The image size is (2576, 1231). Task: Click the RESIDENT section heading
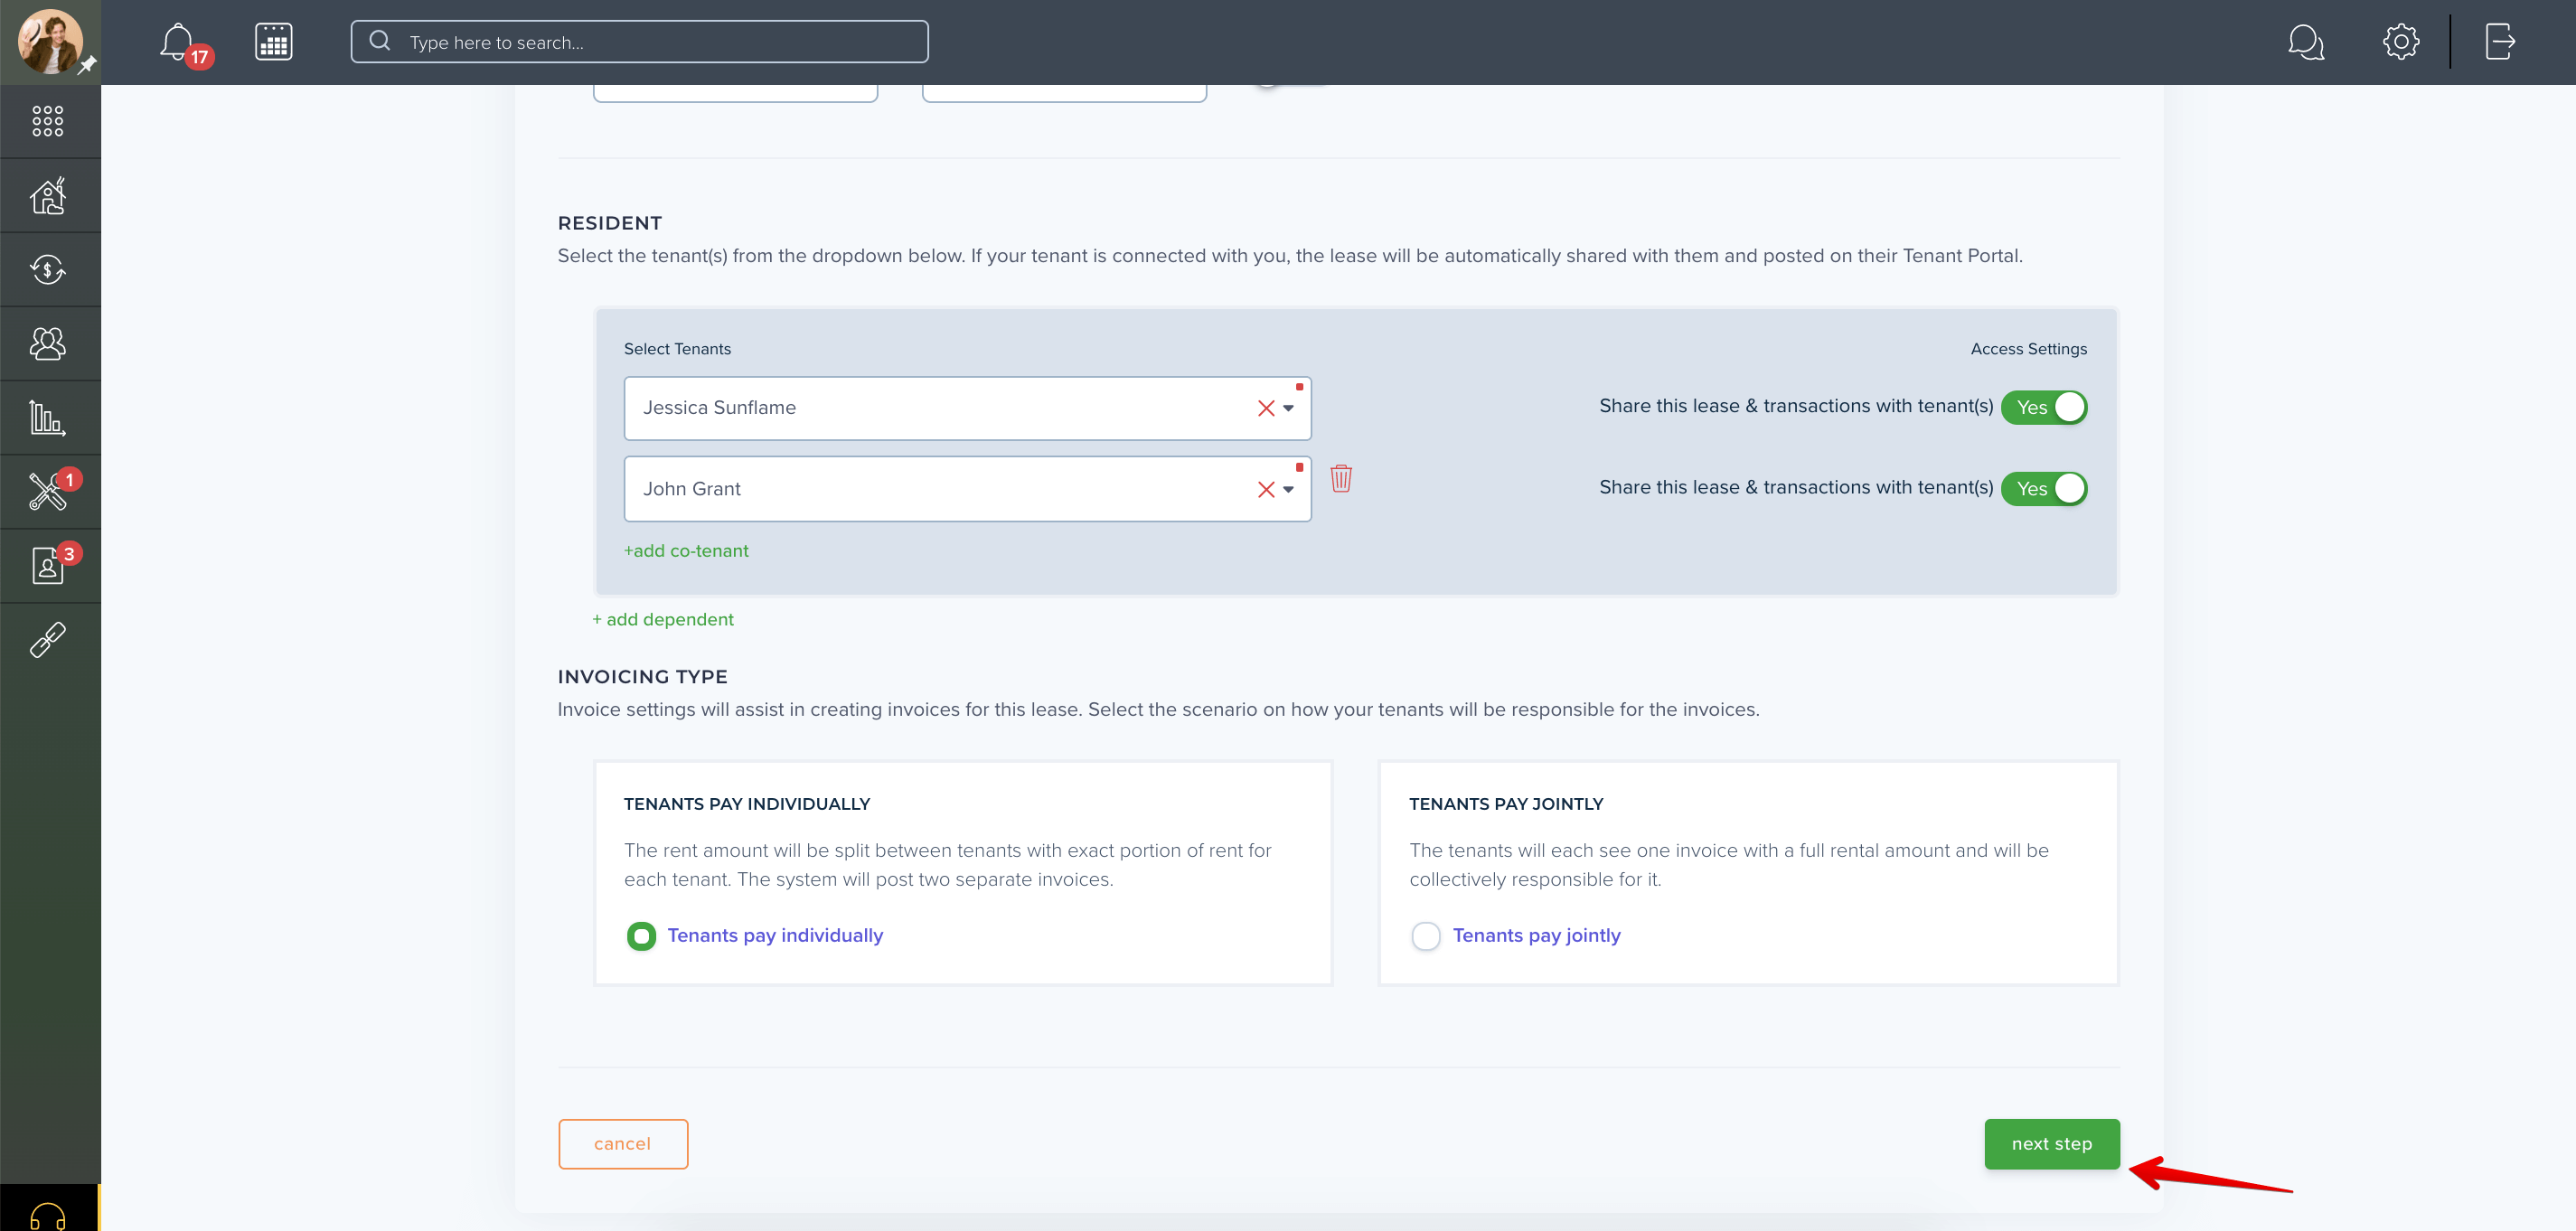pos(610,223)
